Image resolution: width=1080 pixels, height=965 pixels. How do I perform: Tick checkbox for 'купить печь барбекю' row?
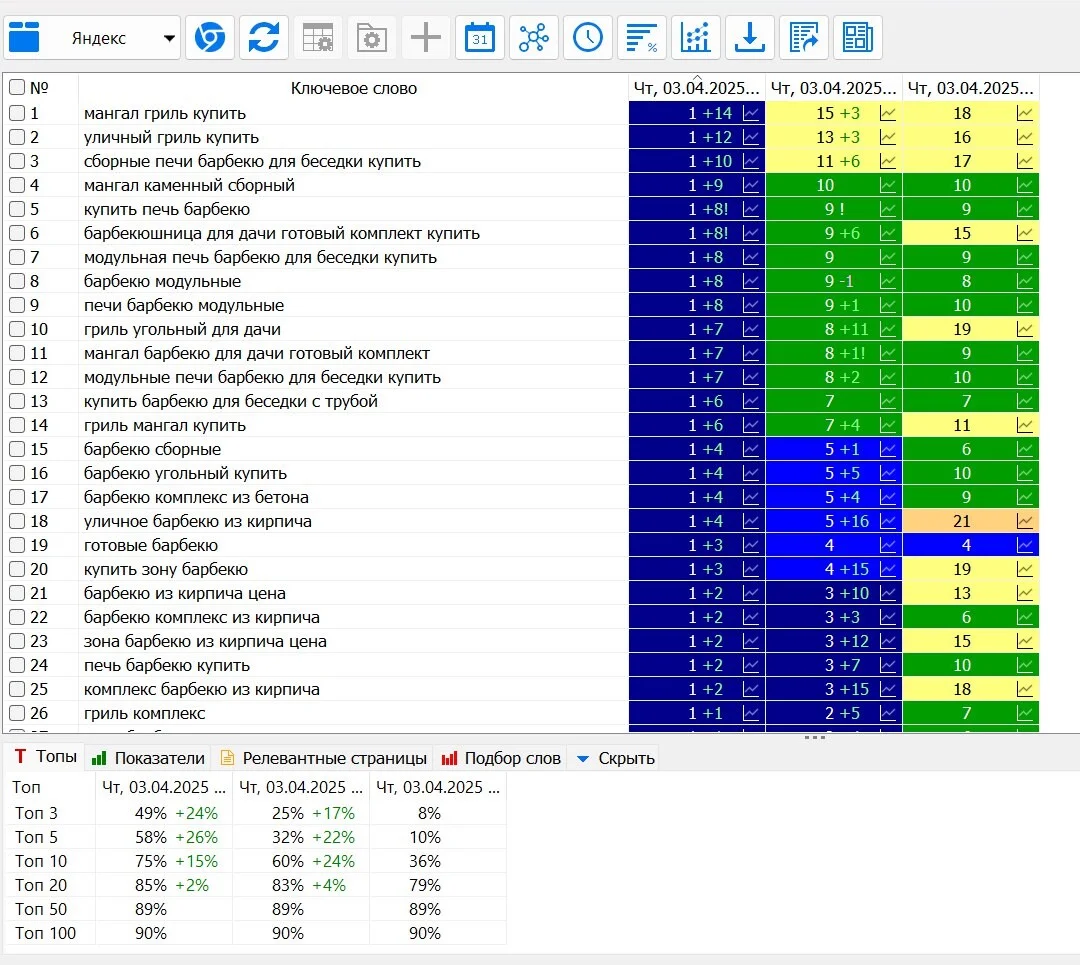[x=17, y=209]
